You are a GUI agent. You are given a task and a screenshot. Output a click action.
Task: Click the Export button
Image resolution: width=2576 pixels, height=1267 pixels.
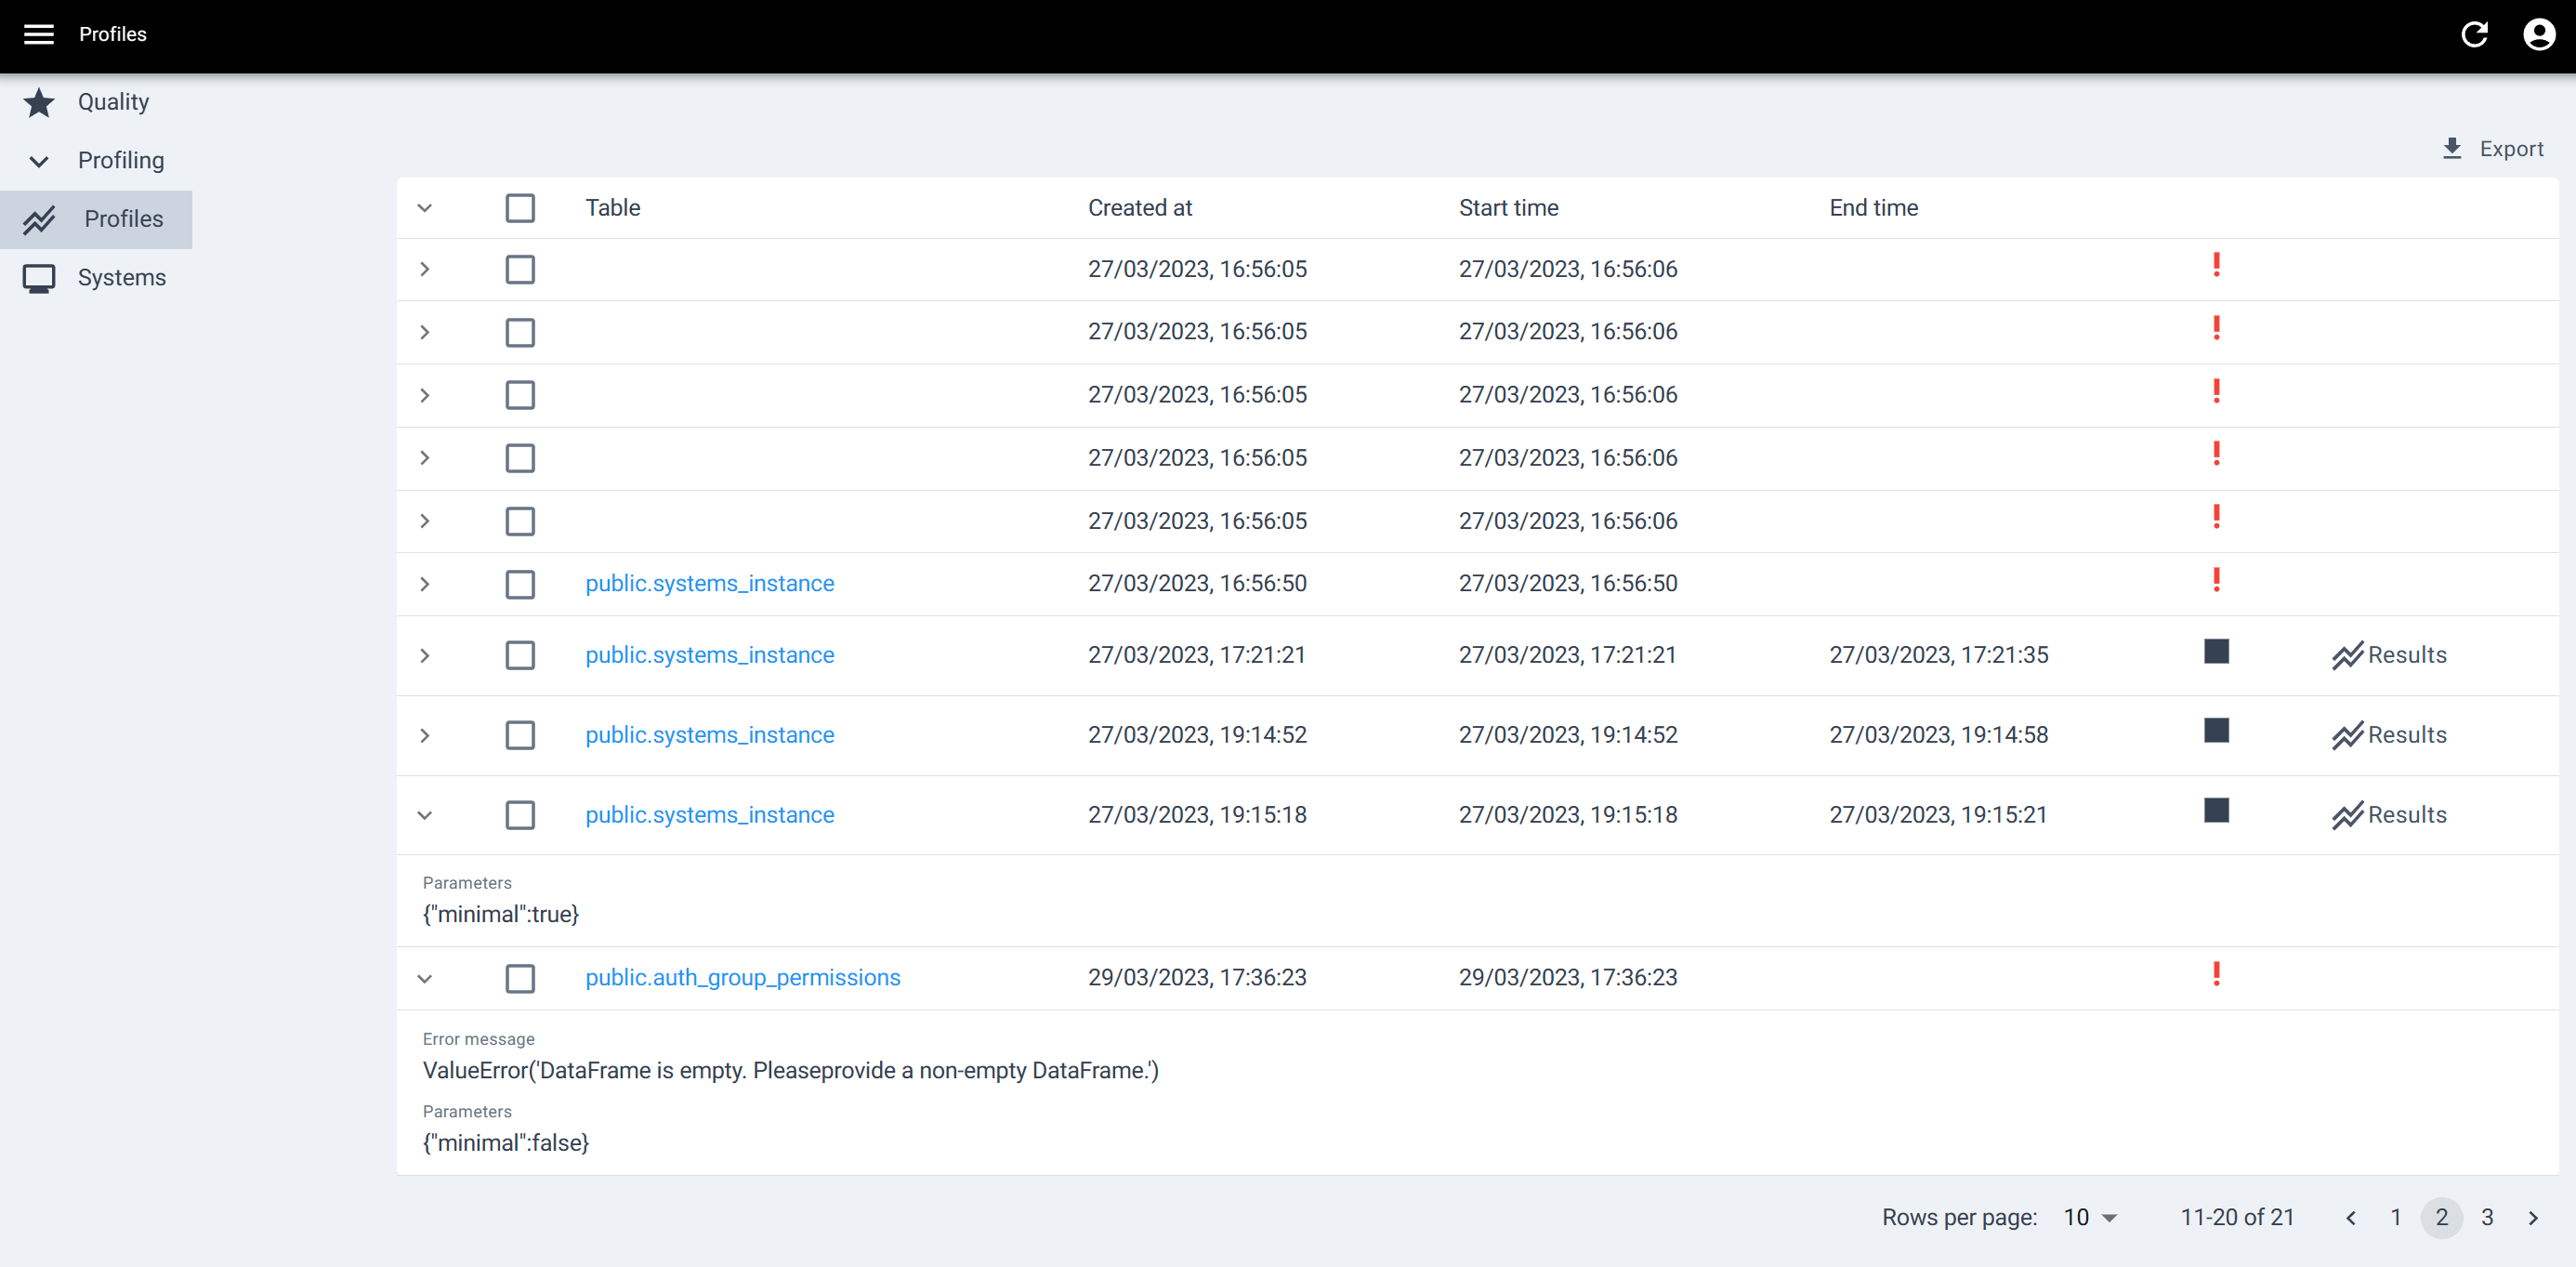[x=2492, y=149]
